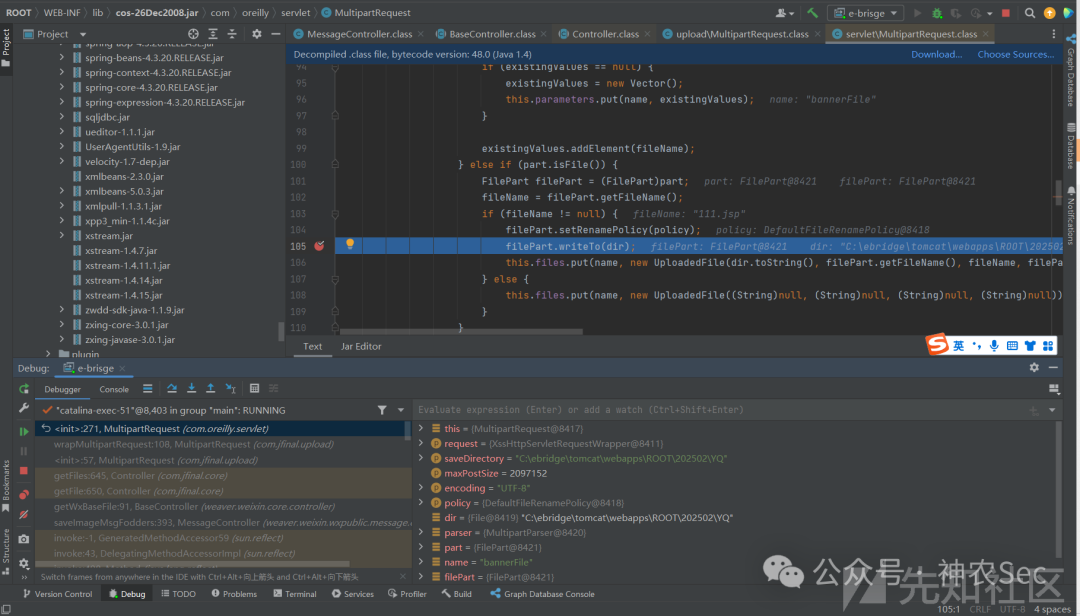The width and height of the screenshot is (1080, 616).
Task: Stop the running process via top toolbar
Action: [x=1005, y=13]
